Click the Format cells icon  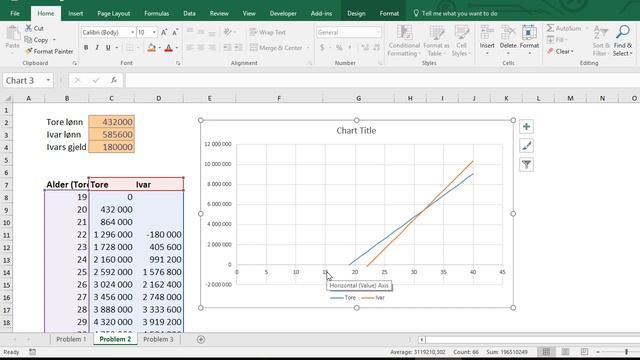point(529,33)
